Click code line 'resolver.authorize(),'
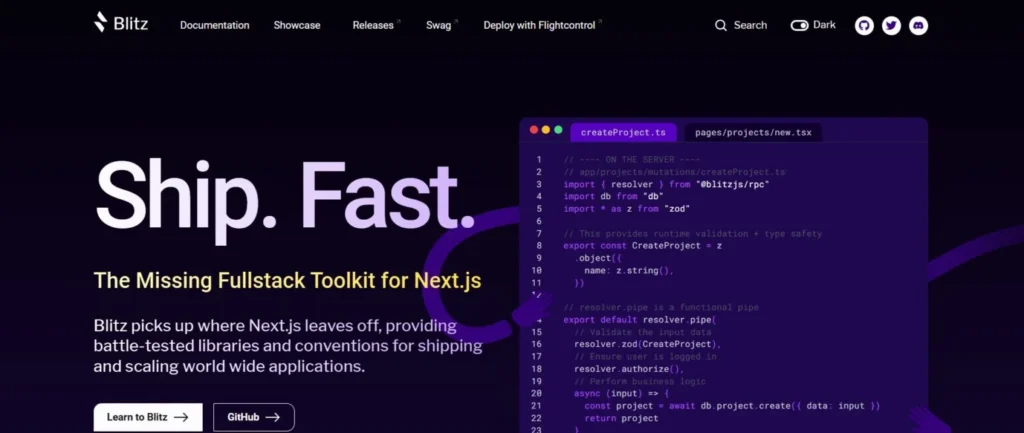 (628, 369)
